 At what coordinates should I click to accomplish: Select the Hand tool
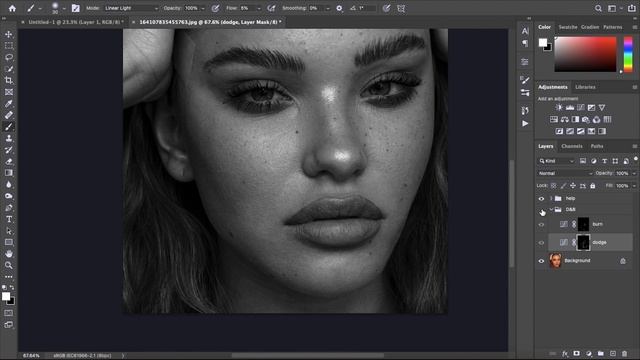pyautogui.click(x=9, y=253)
